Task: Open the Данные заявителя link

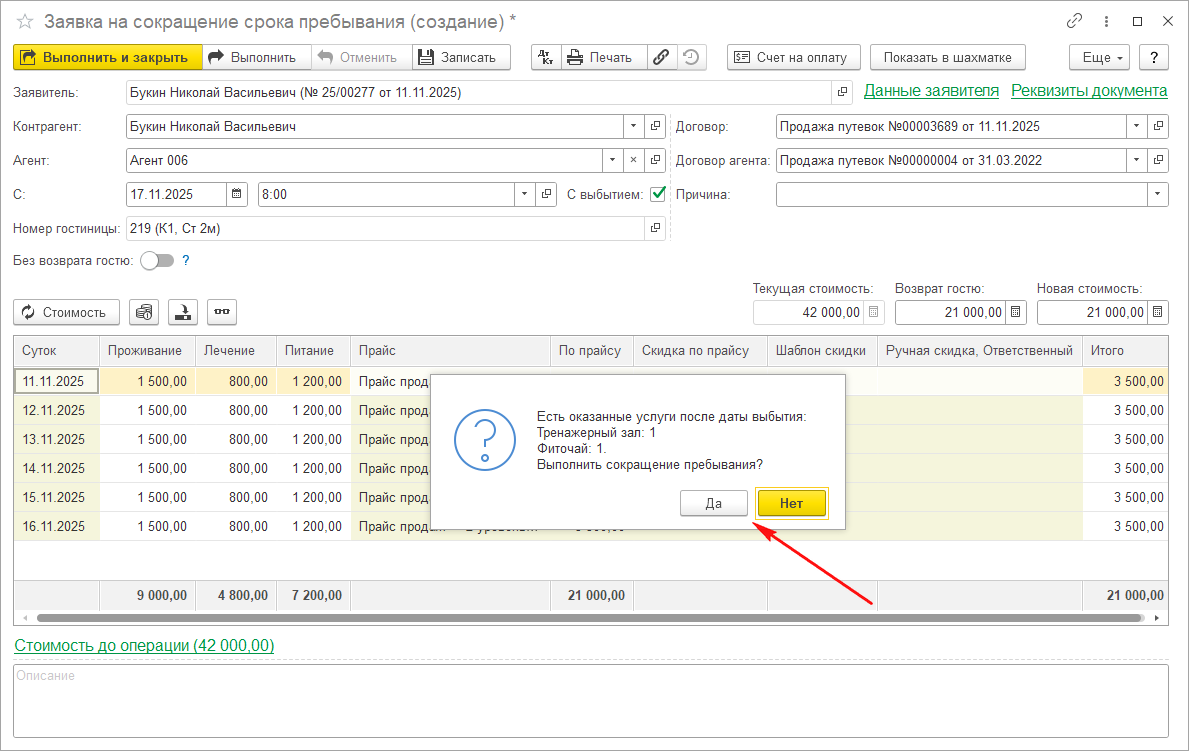Action: point(931,91)
